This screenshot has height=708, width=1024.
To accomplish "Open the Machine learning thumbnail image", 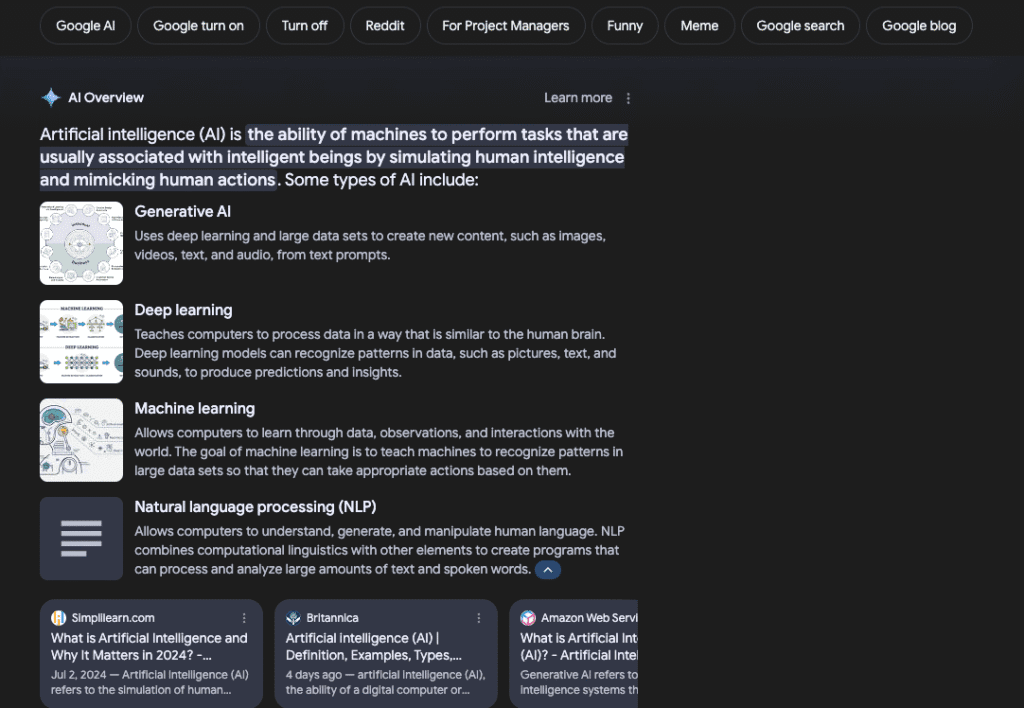I will (81, 440).
